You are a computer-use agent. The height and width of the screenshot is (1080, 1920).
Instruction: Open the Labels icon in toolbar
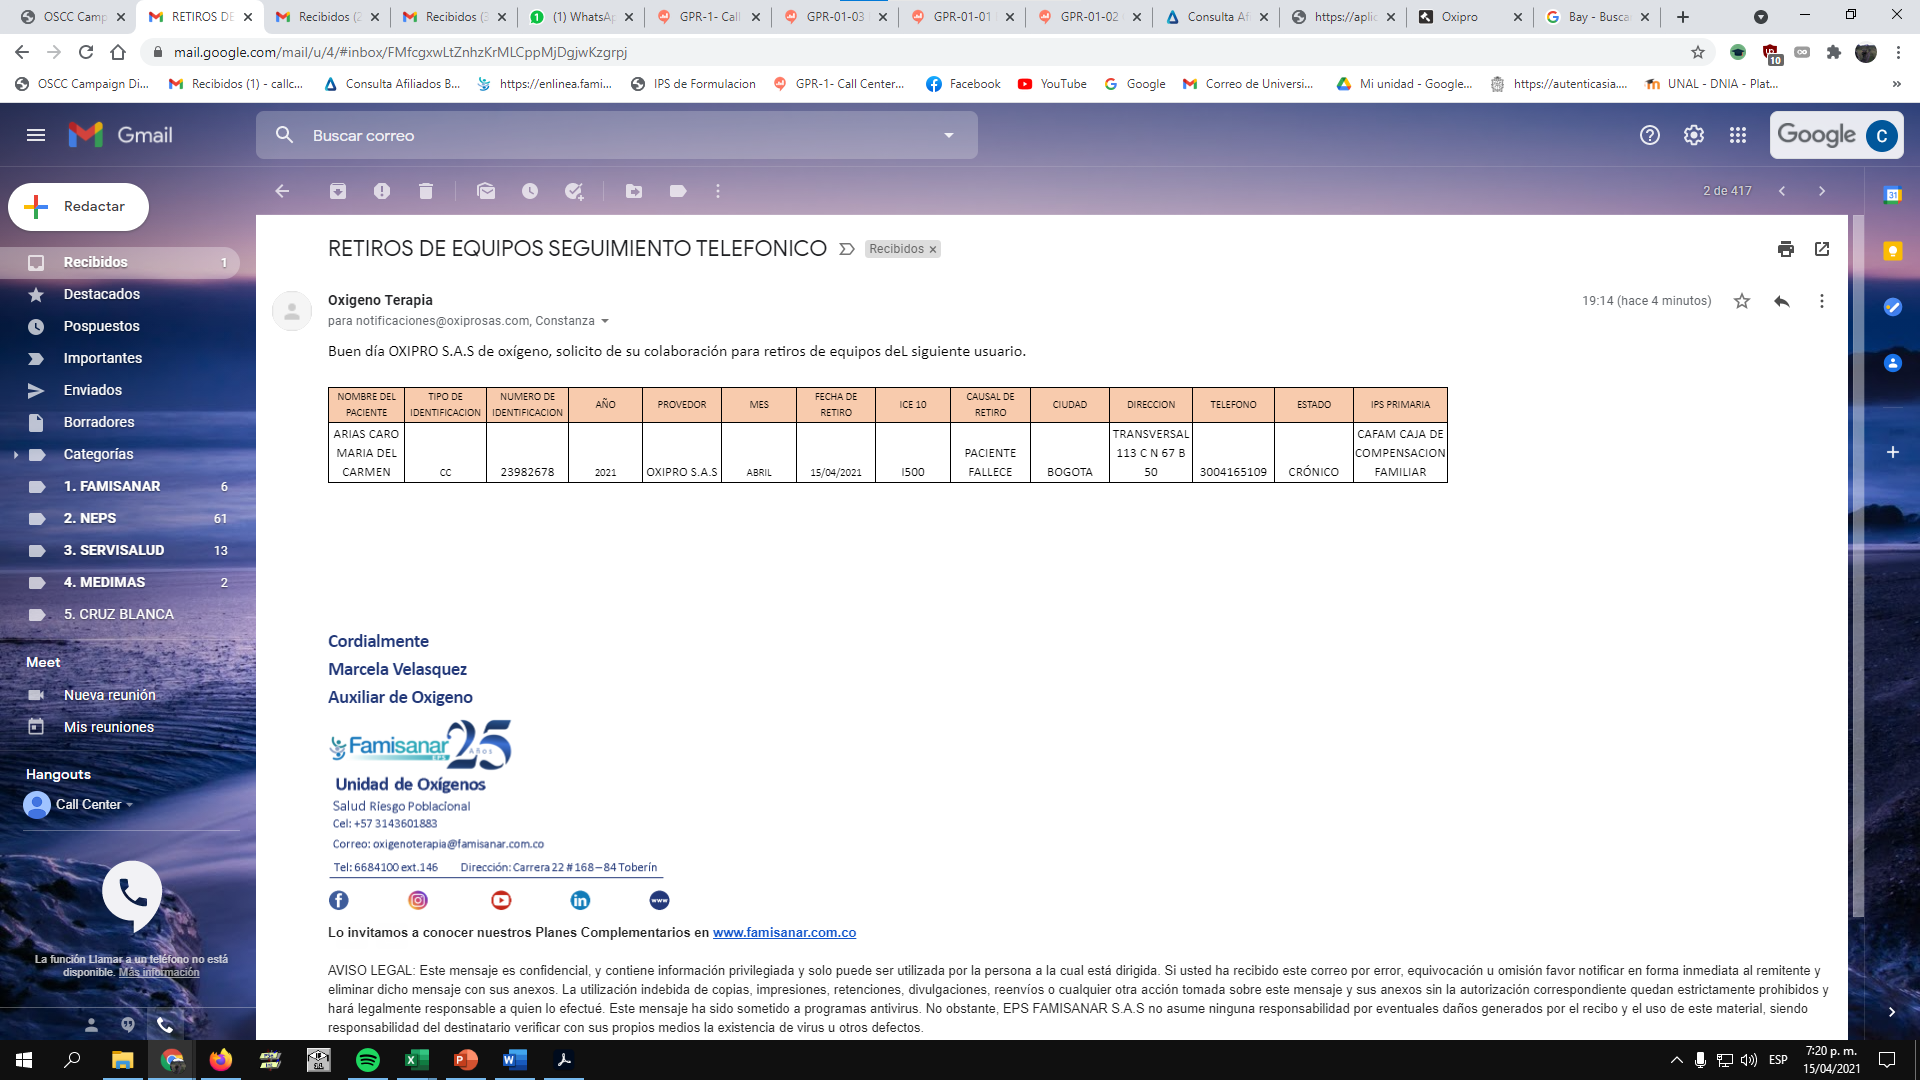pyautogui.click(x=678, y=191)
